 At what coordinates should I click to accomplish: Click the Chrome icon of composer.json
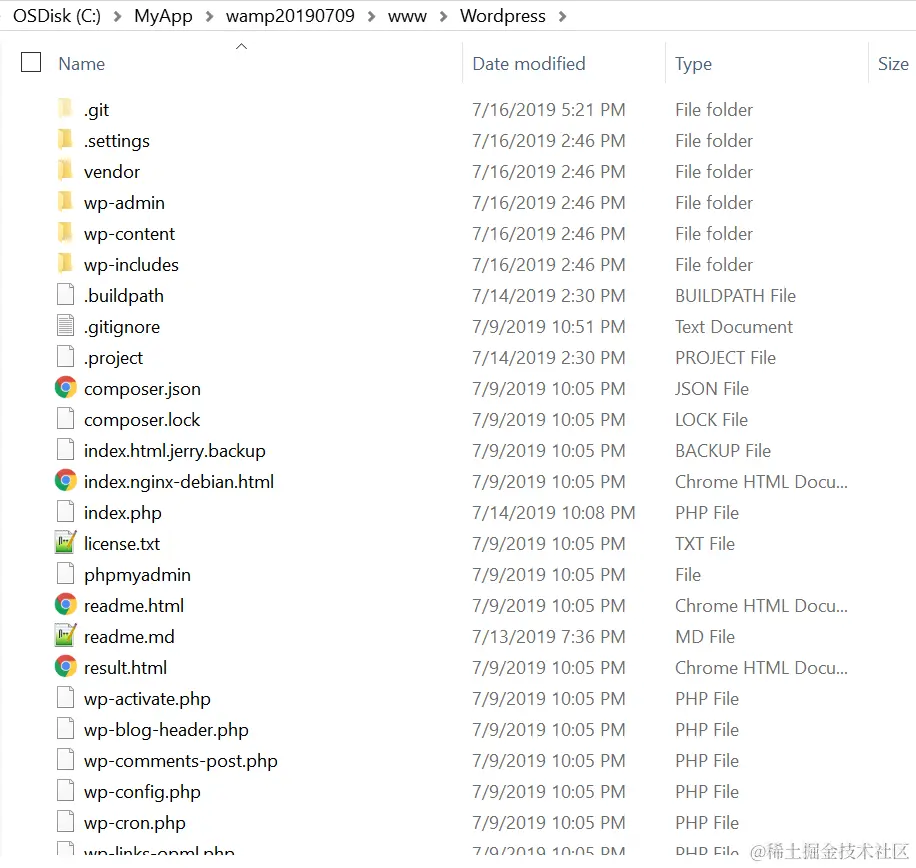65,387
